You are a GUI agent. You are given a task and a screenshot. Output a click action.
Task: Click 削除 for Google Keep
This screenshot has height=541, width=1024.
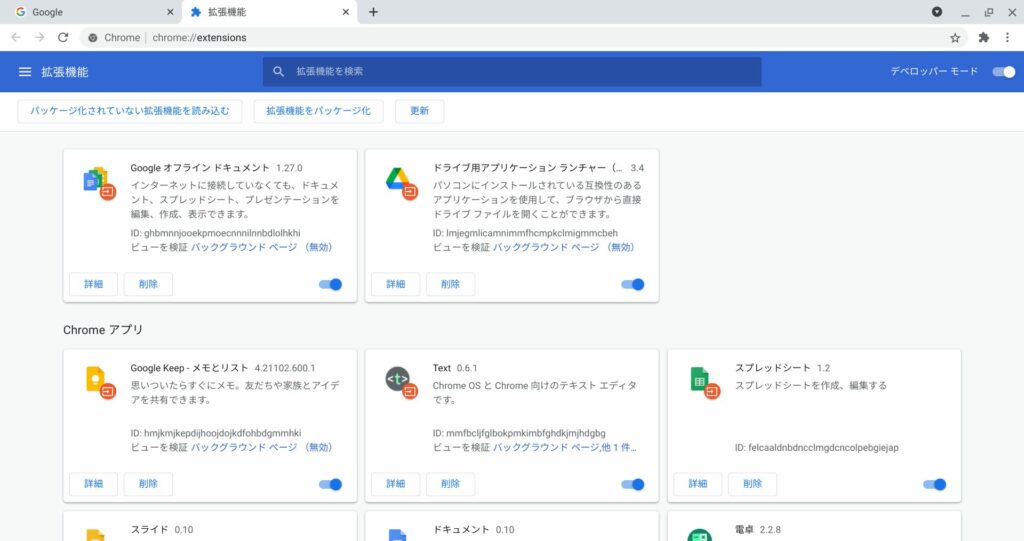click(x=148, y=484)
